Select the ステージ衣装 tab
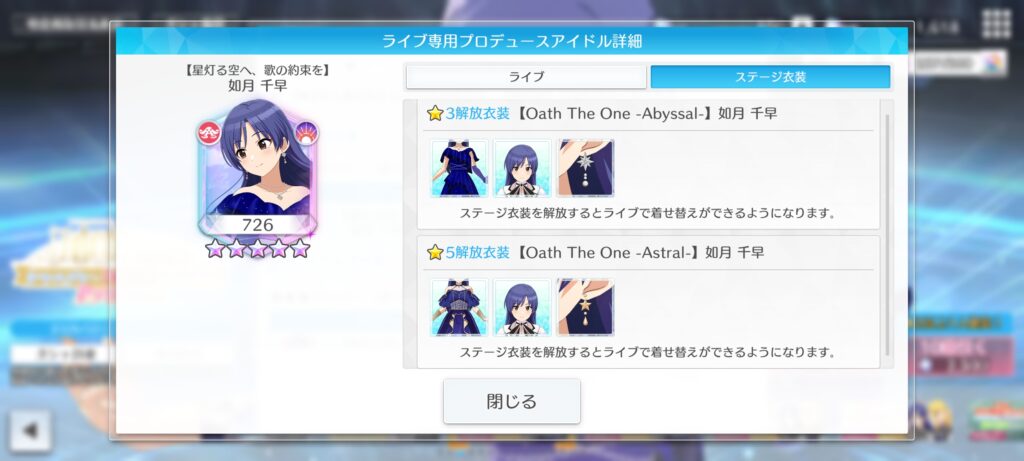The image size is (1024, 461). (771, 77)
